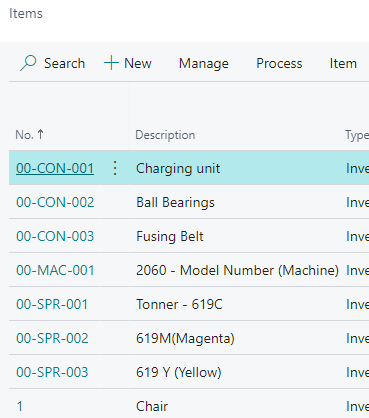Open item 00-CON-003 link
This screenshot has height=418, width=369.
tap(55, 236)
